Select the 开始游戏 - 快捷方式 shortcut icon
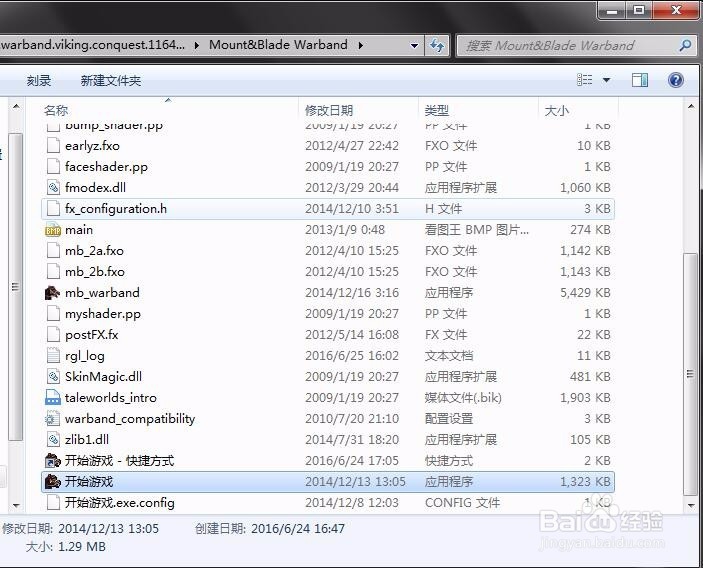This screenshot has height=568, width=703. 53,461
